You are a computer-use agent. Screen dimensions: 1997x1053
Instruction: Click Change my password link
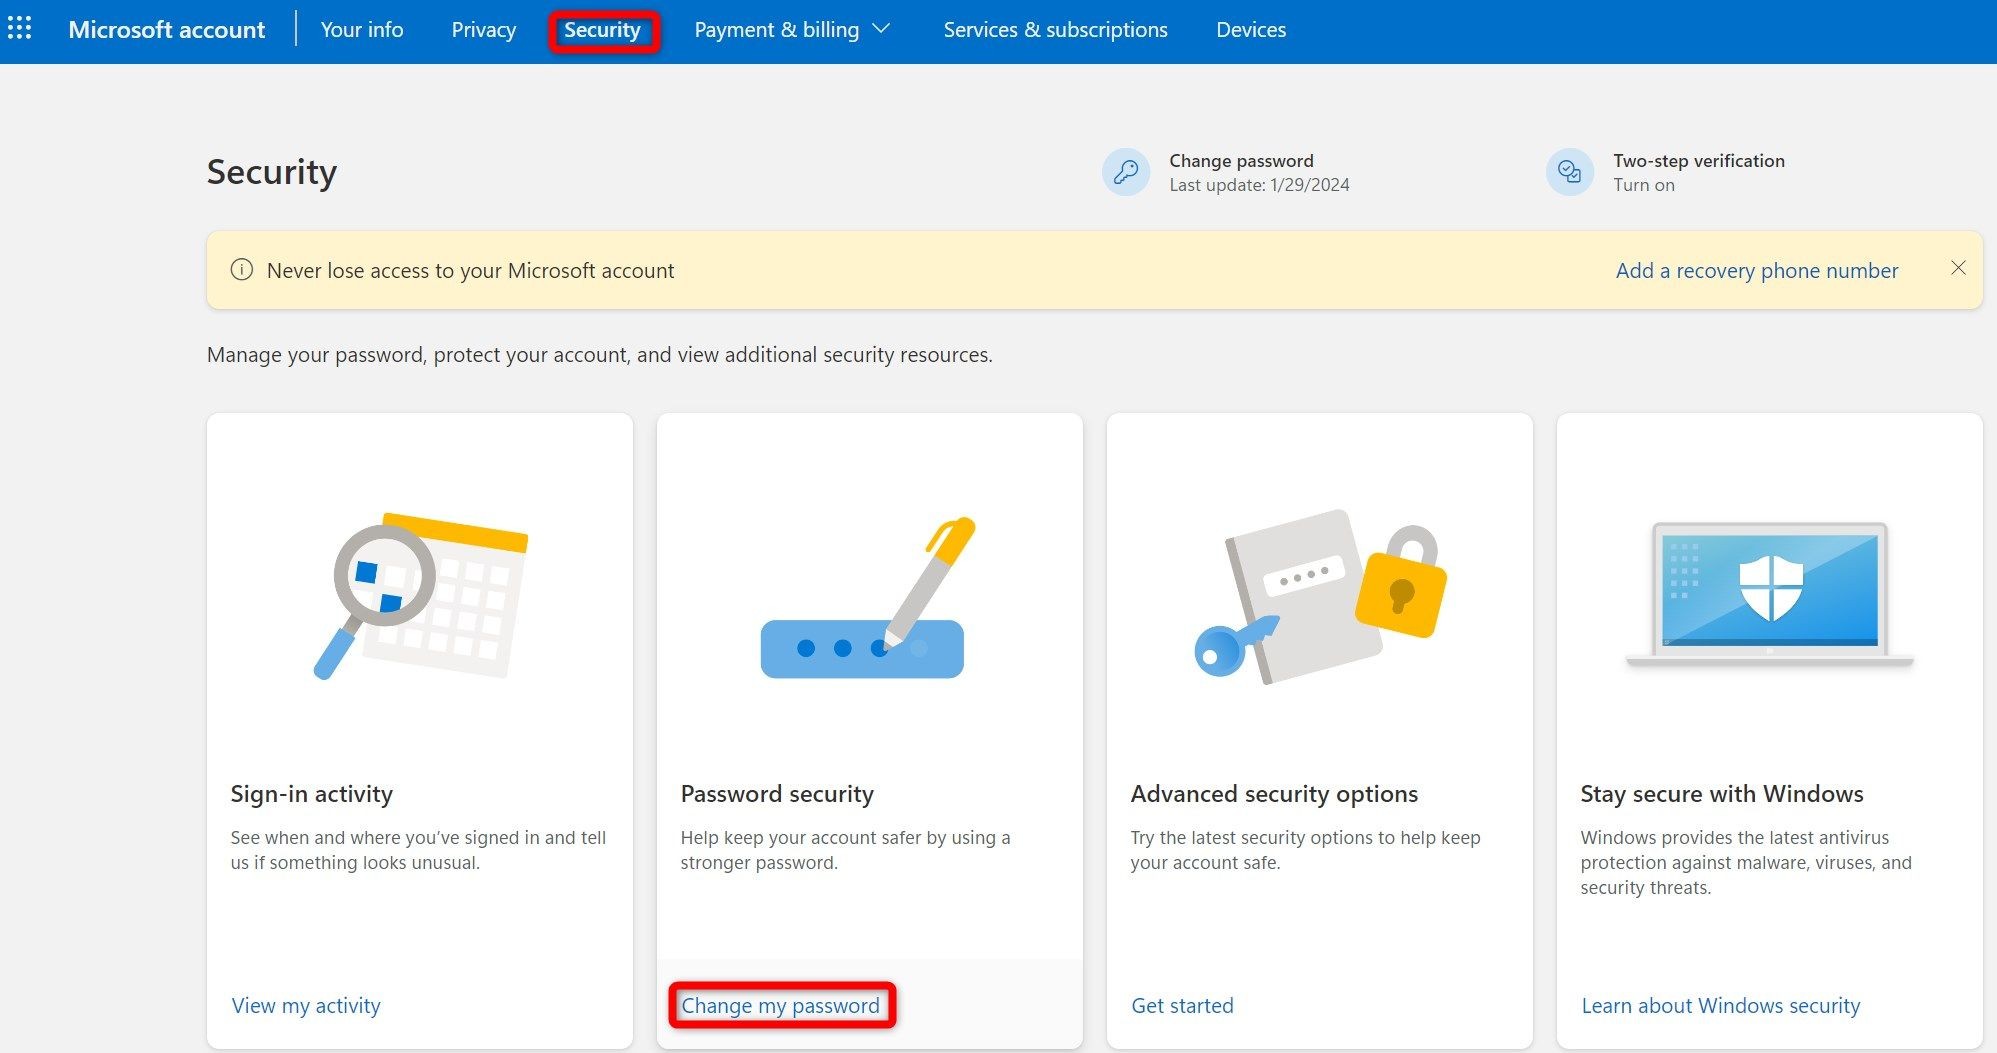click(x=781, y=1005)
